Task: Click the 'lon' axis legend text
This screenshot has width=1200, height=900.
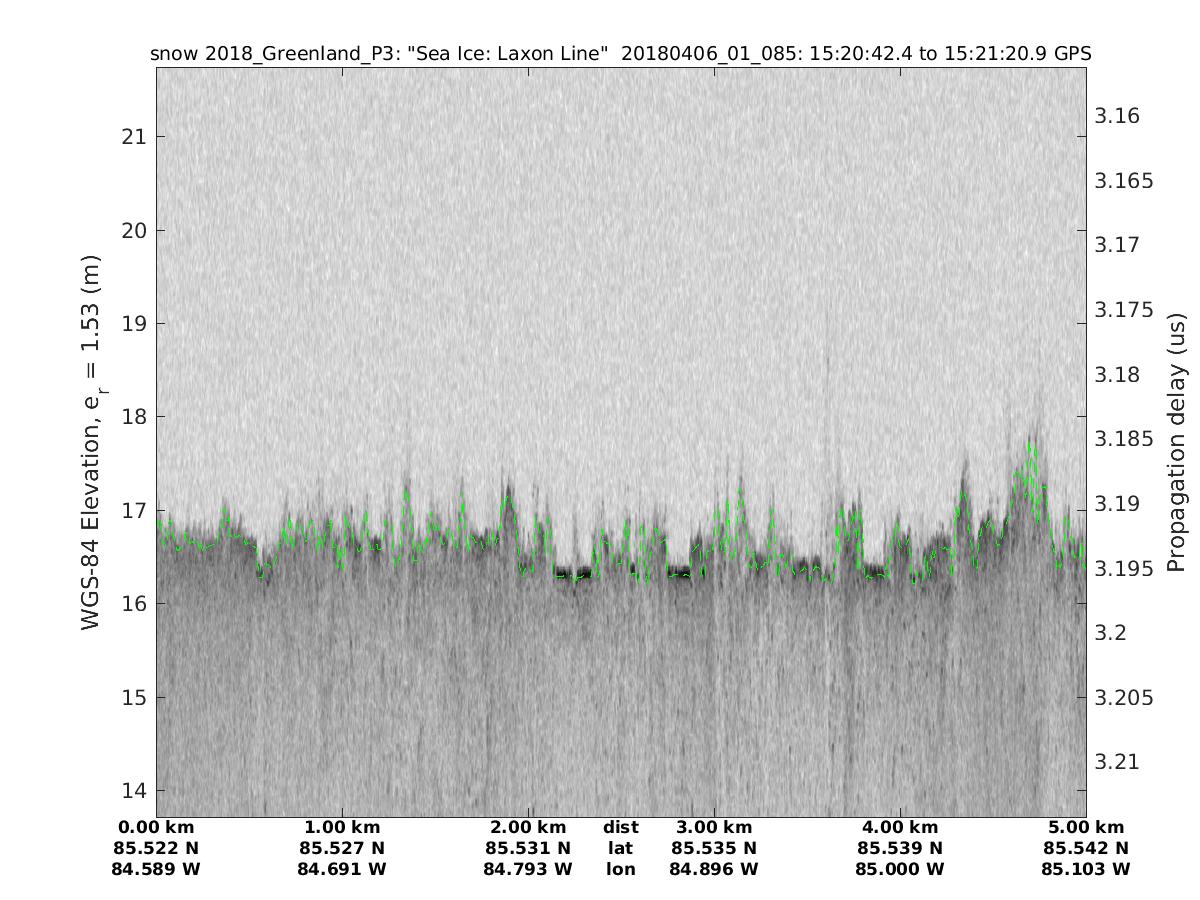Action: 620,869
